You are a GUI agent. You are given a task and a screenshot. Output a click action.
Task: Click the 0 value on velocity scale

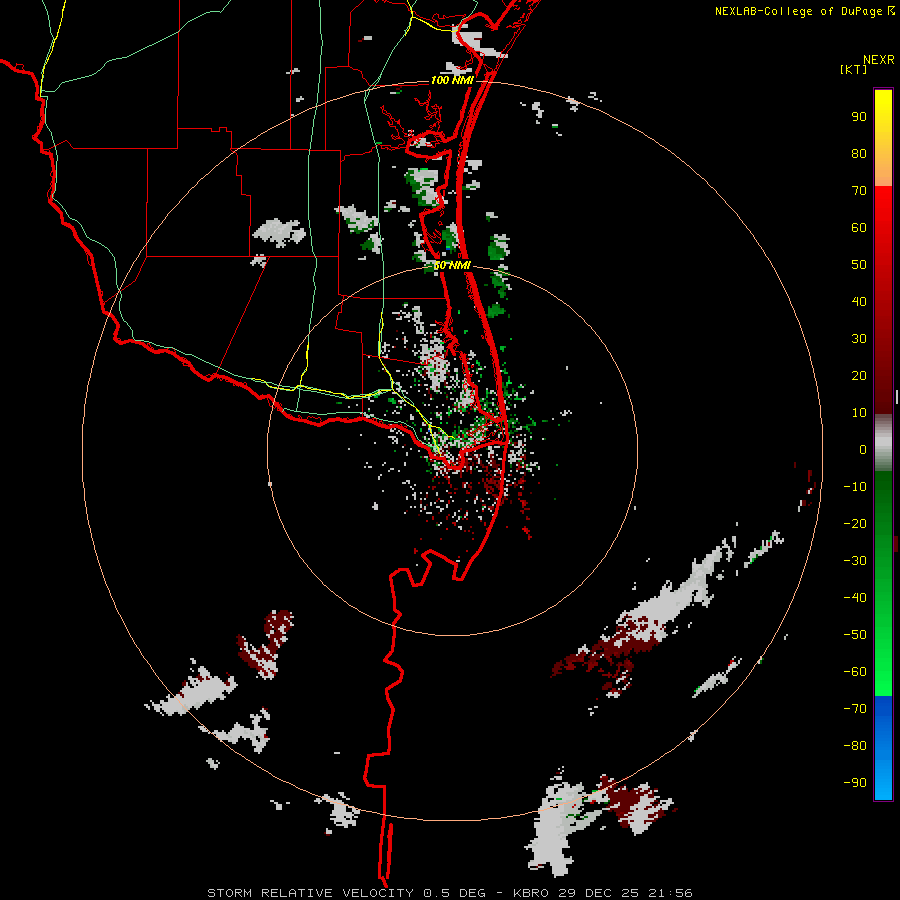click(x=863, y=449)
